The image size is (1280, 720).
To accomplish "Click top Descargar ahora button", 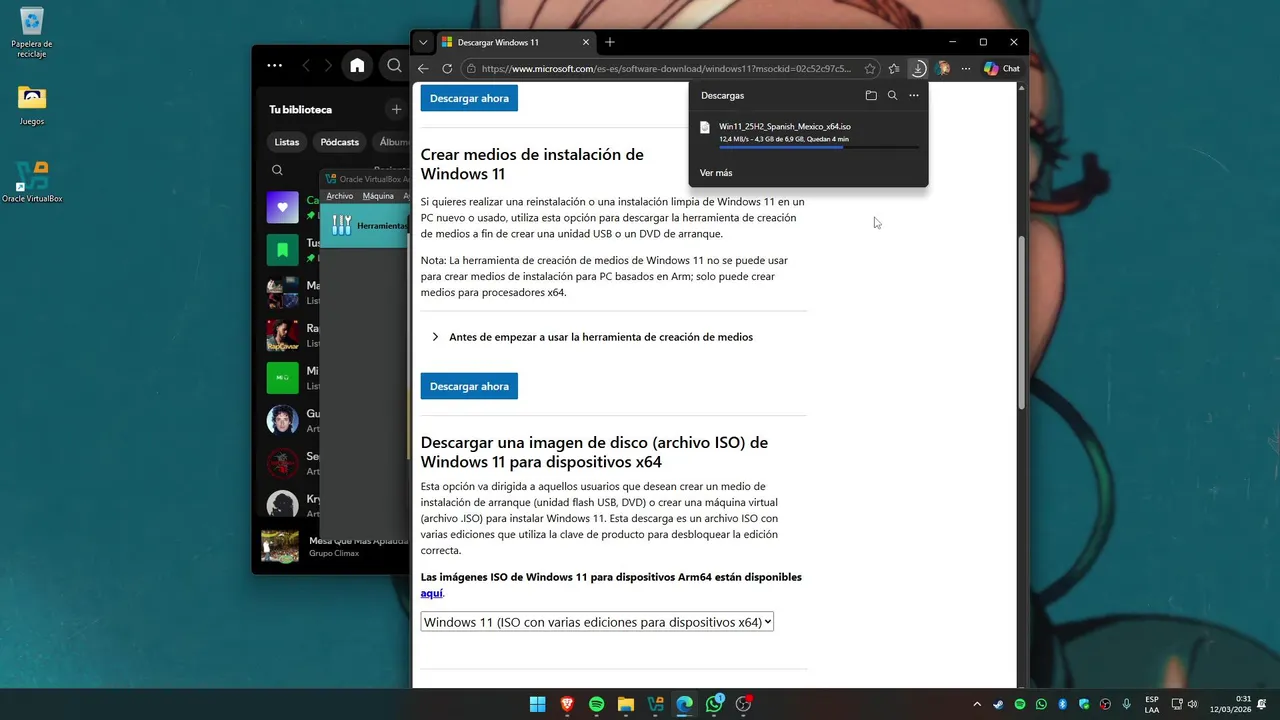I will pos(469,98).
